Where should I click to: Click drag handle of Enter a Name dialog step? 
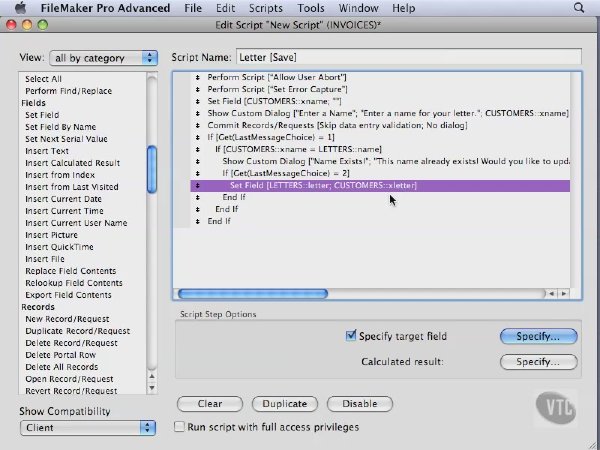tap(197, 114)
